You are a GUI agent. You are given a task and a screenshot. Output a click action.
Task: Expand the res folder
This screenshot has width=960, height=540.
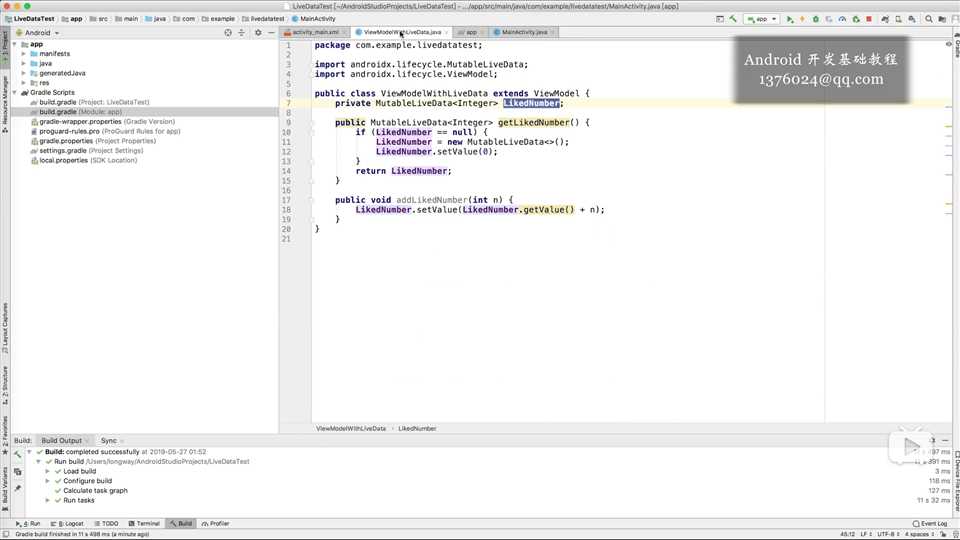[x=24, y=83]
